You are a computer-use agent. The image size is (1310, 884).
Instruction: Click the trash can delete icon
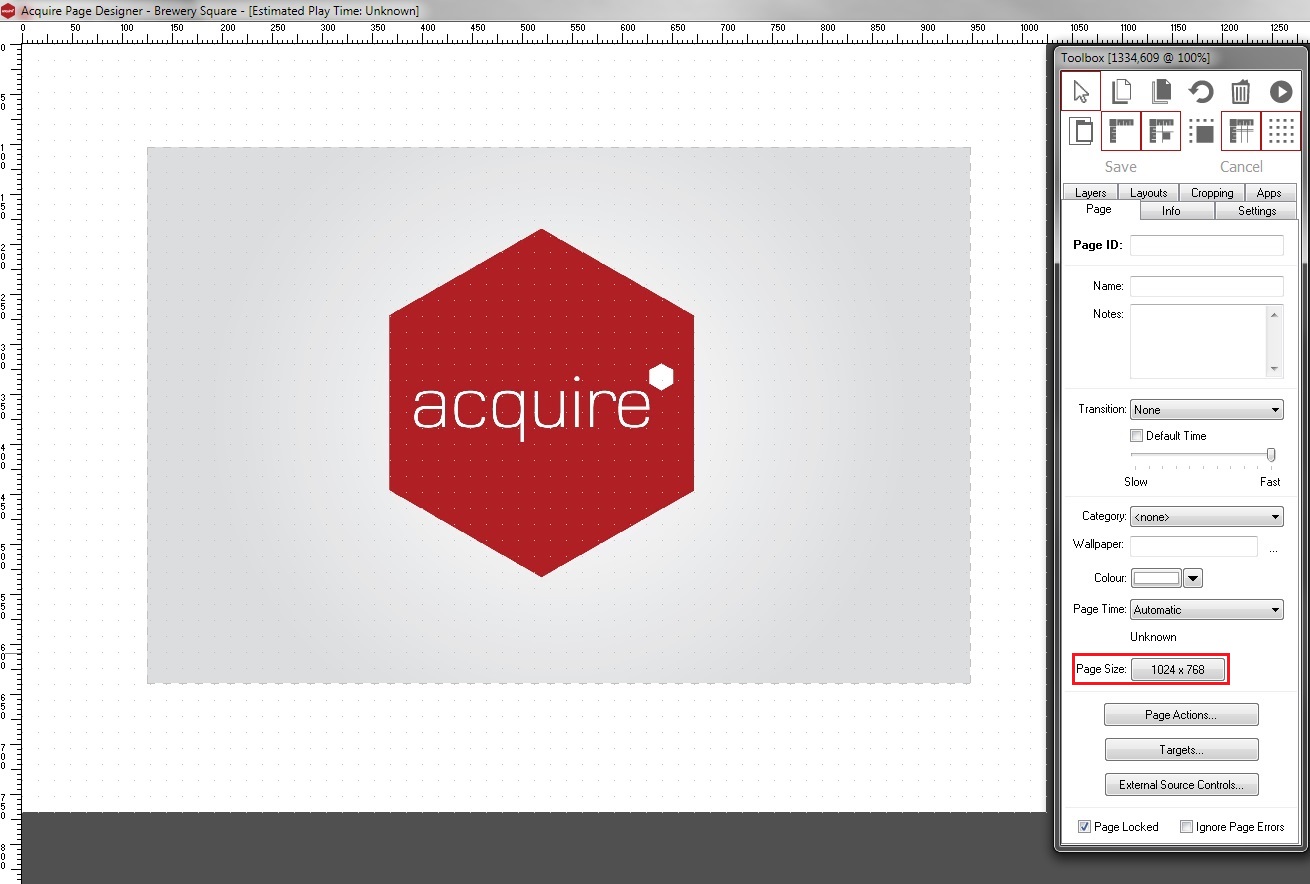tap(1241, 92)
